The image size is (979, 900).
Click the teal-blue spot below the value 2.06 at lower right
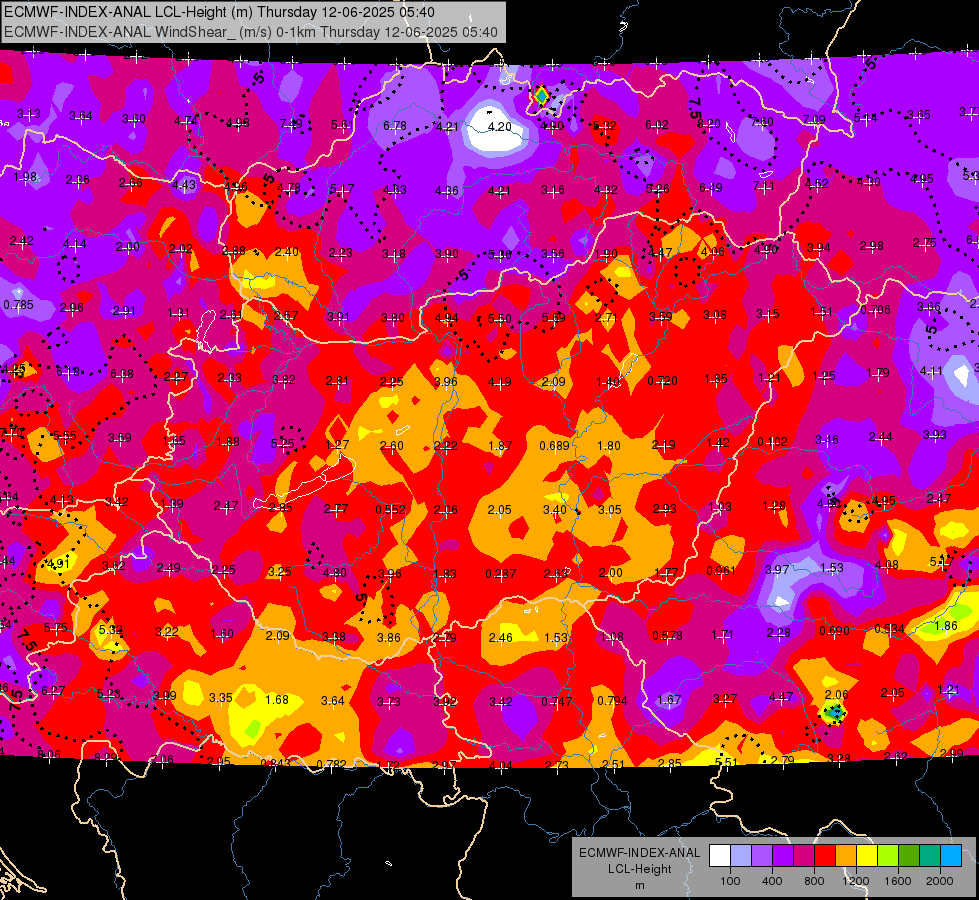point(834,712)
